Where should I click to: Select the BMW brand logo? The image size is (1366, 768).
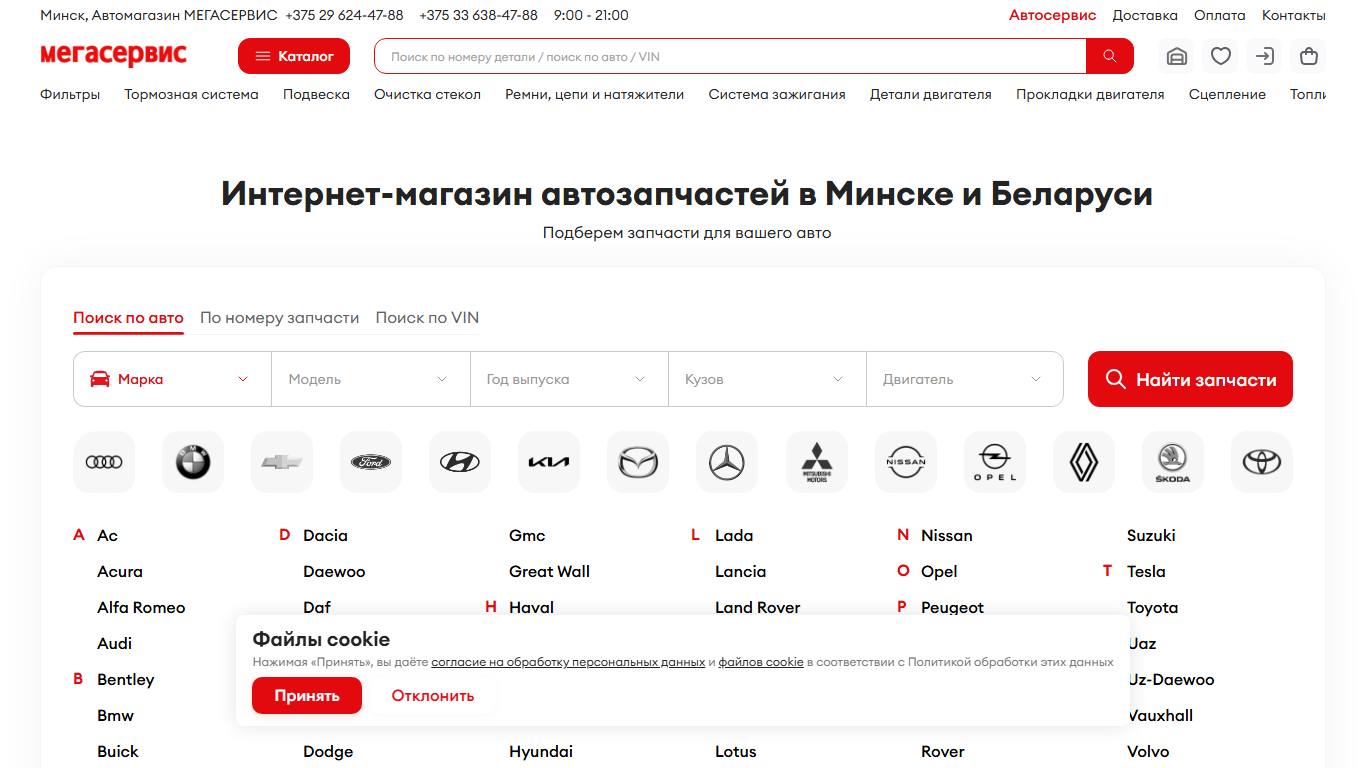(x=193, y=462)
